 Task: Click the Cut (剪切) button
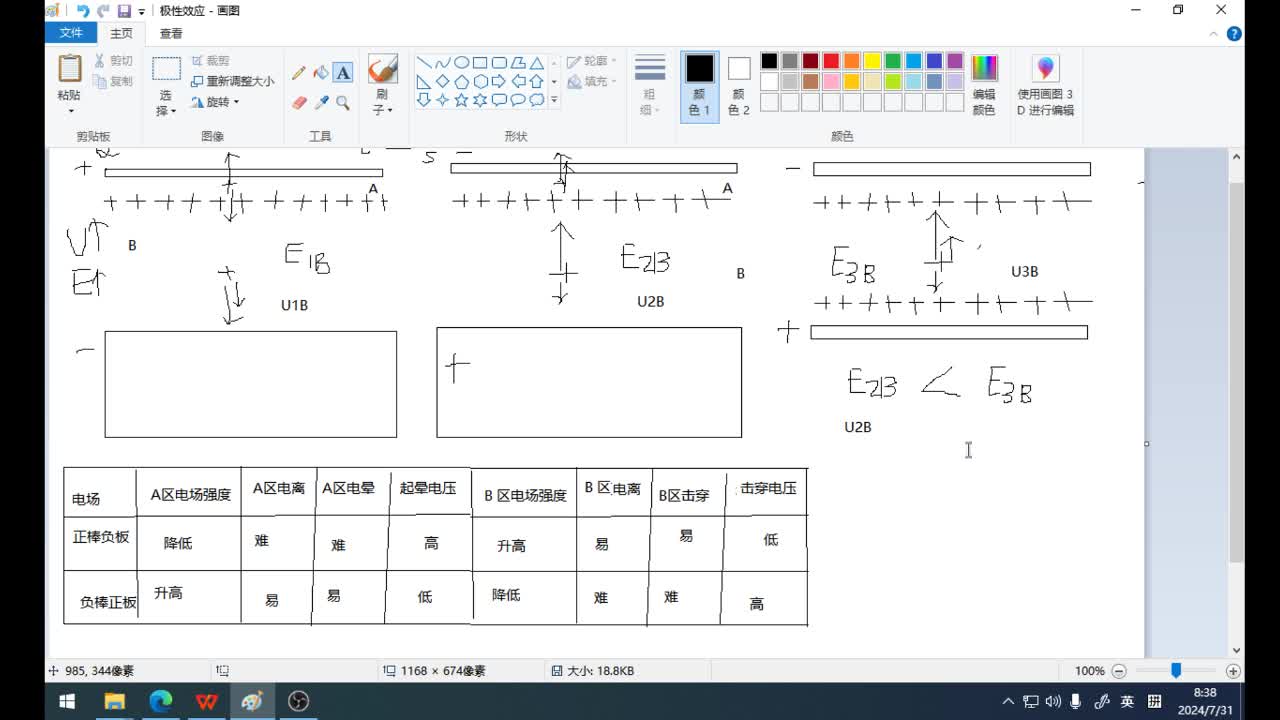pos(113,61)
